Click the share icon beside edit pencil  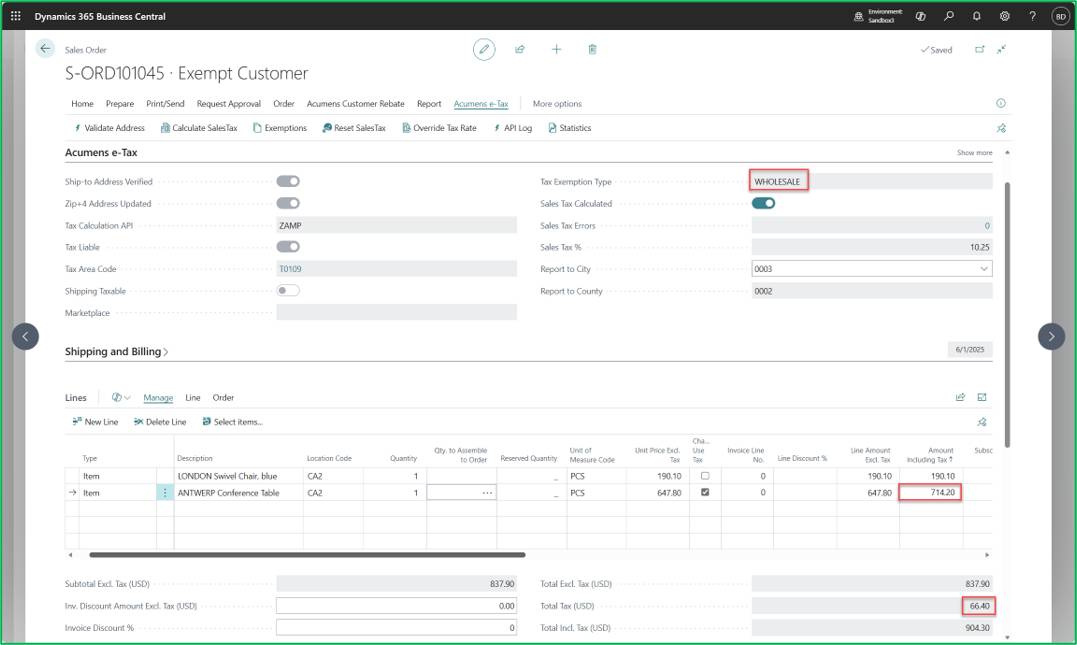pos(520,49)
